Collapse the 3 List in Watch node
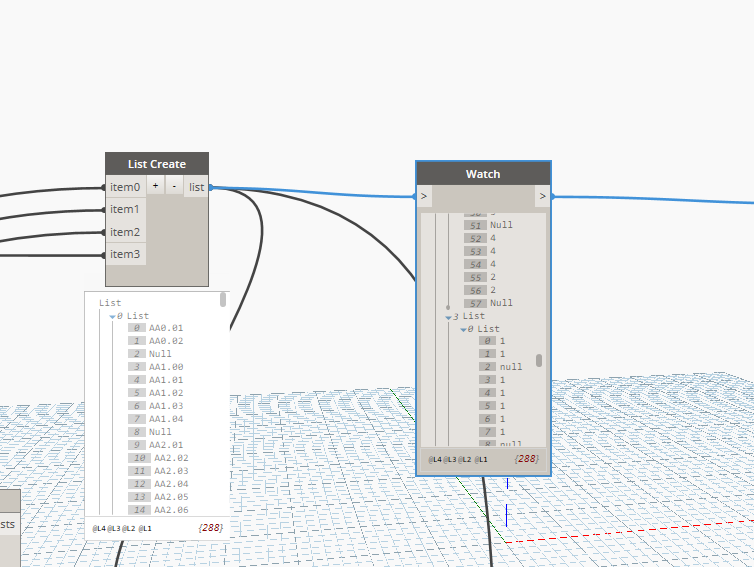 448,317
